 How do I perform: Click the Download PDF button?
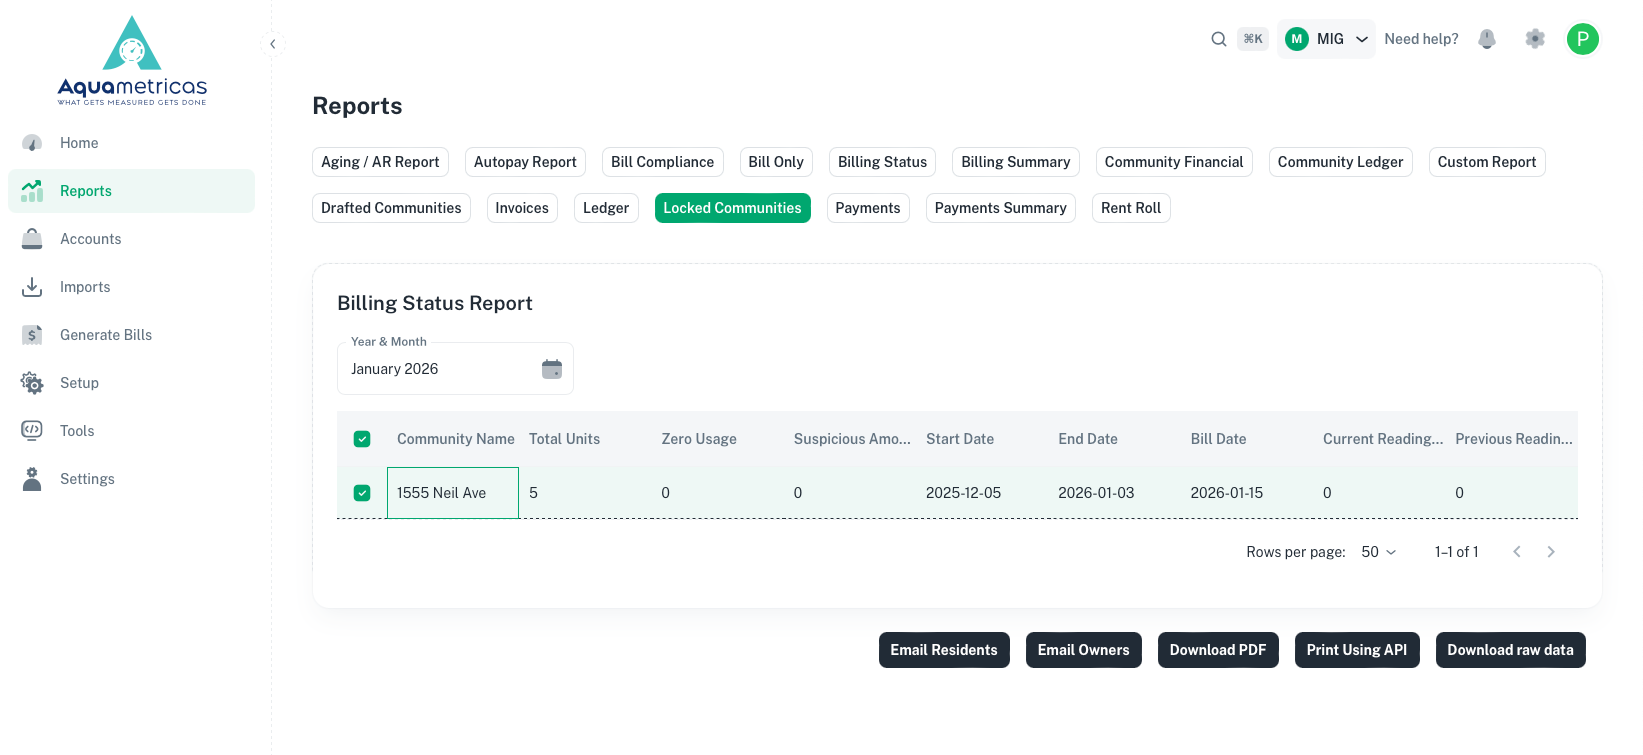click(x=1218, y=650)
